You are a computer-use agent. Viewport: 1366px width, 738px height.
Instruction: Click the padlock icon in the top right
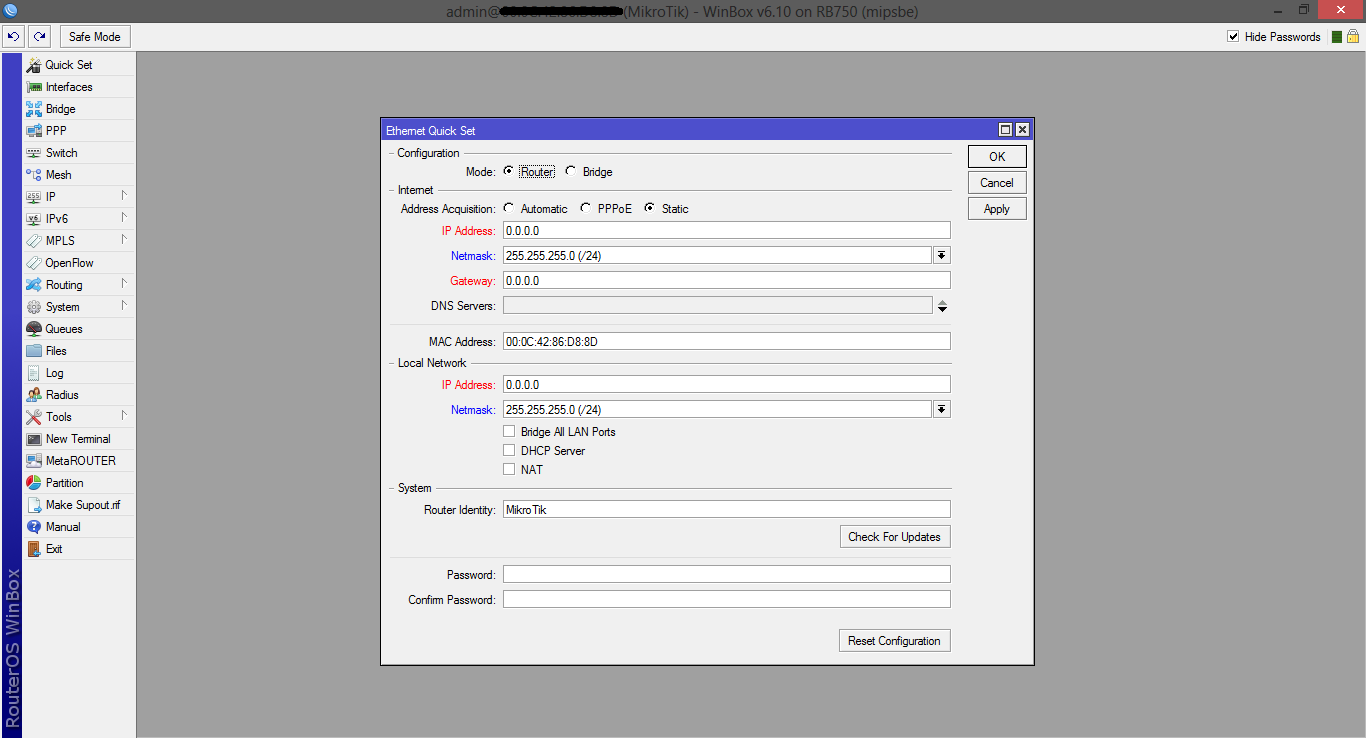tap(1353, 37)
